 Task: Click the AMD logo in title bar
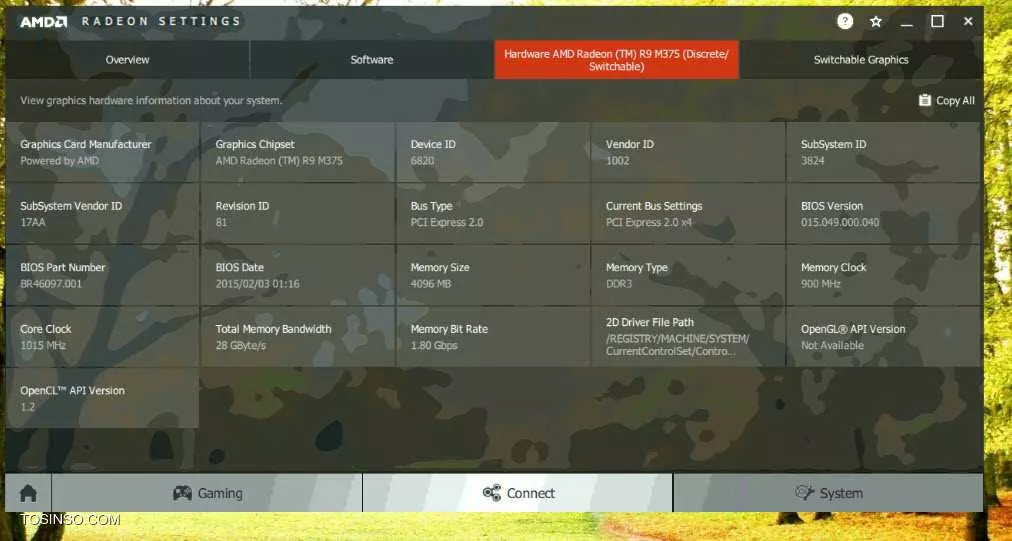[x=44, y=22]
